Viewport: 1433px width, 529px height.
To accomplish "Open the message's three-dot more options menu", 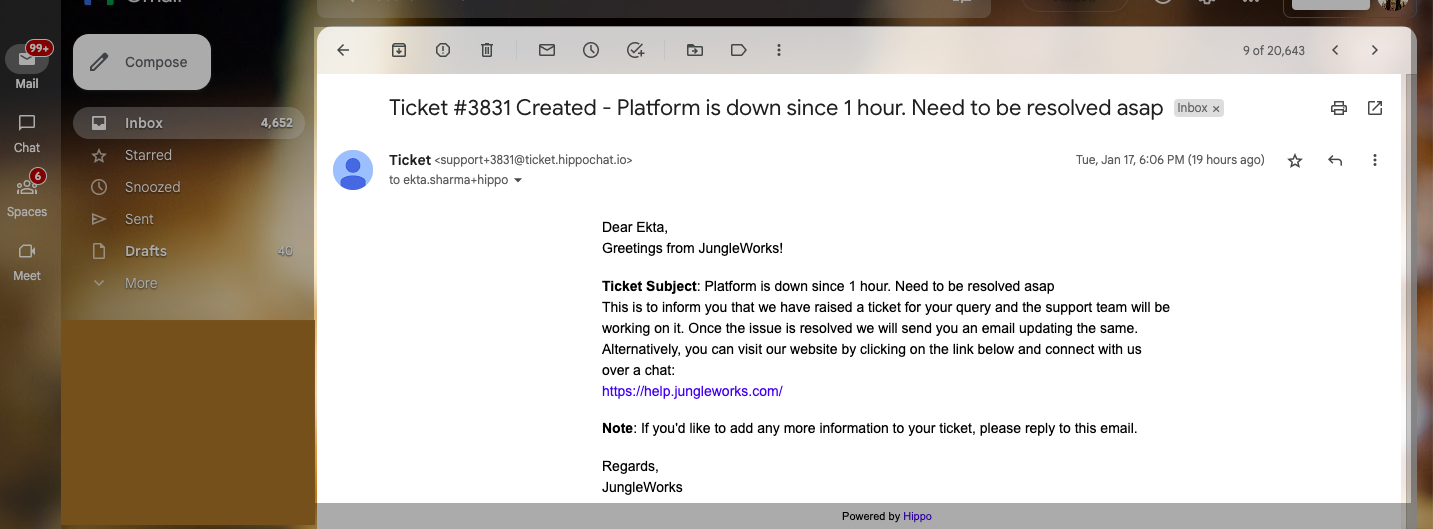I will [x=1375, y=160].
